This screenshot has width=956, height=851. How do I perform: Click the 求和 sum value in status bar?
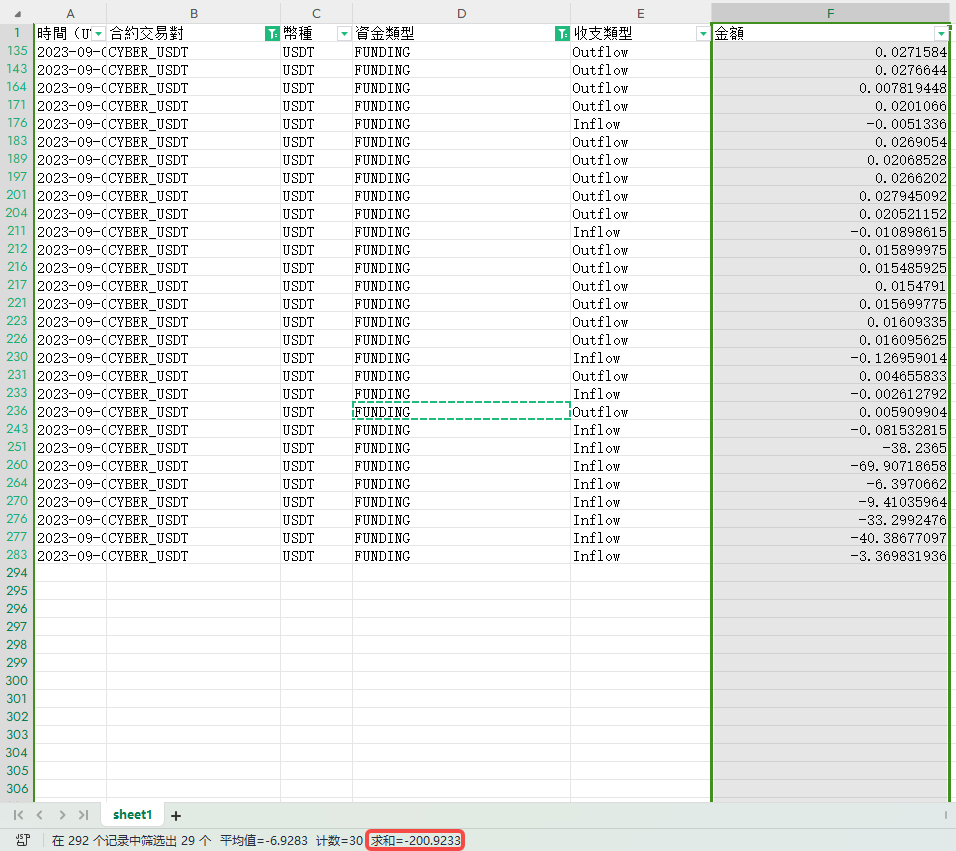[416, 840]
